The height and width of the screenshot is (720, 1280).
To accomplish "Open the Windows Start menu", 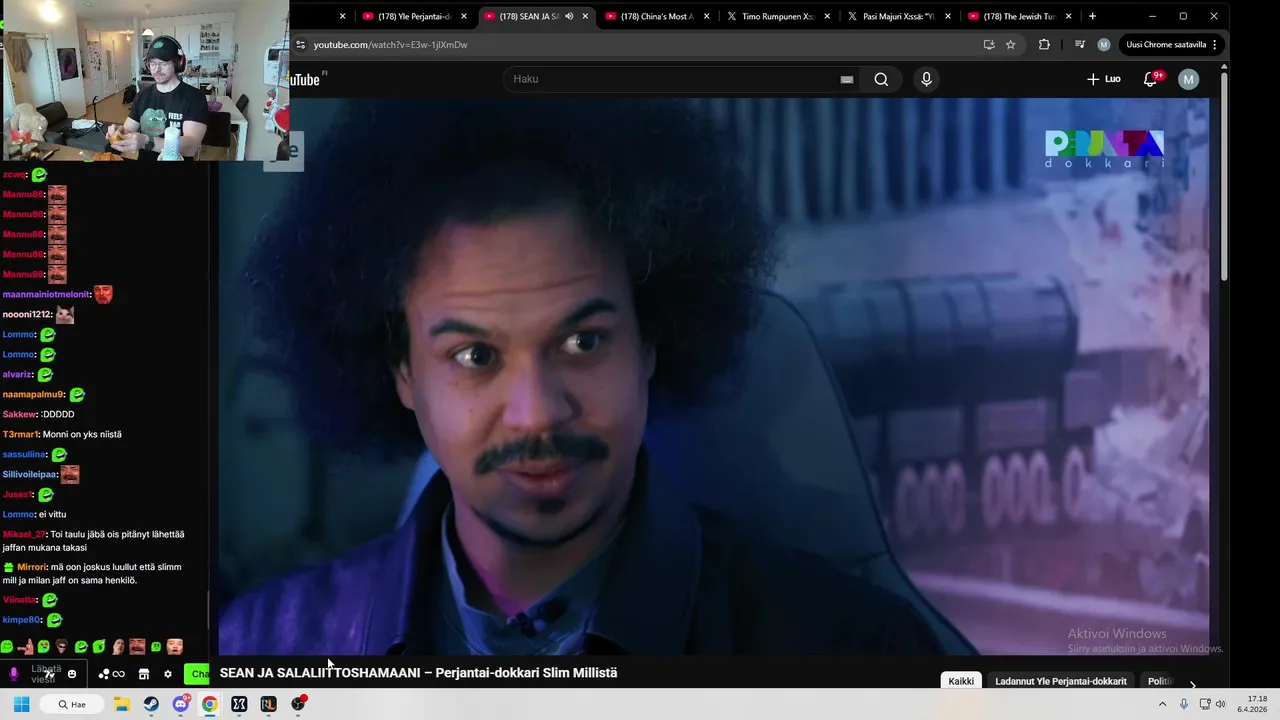I will coord(21,704).
